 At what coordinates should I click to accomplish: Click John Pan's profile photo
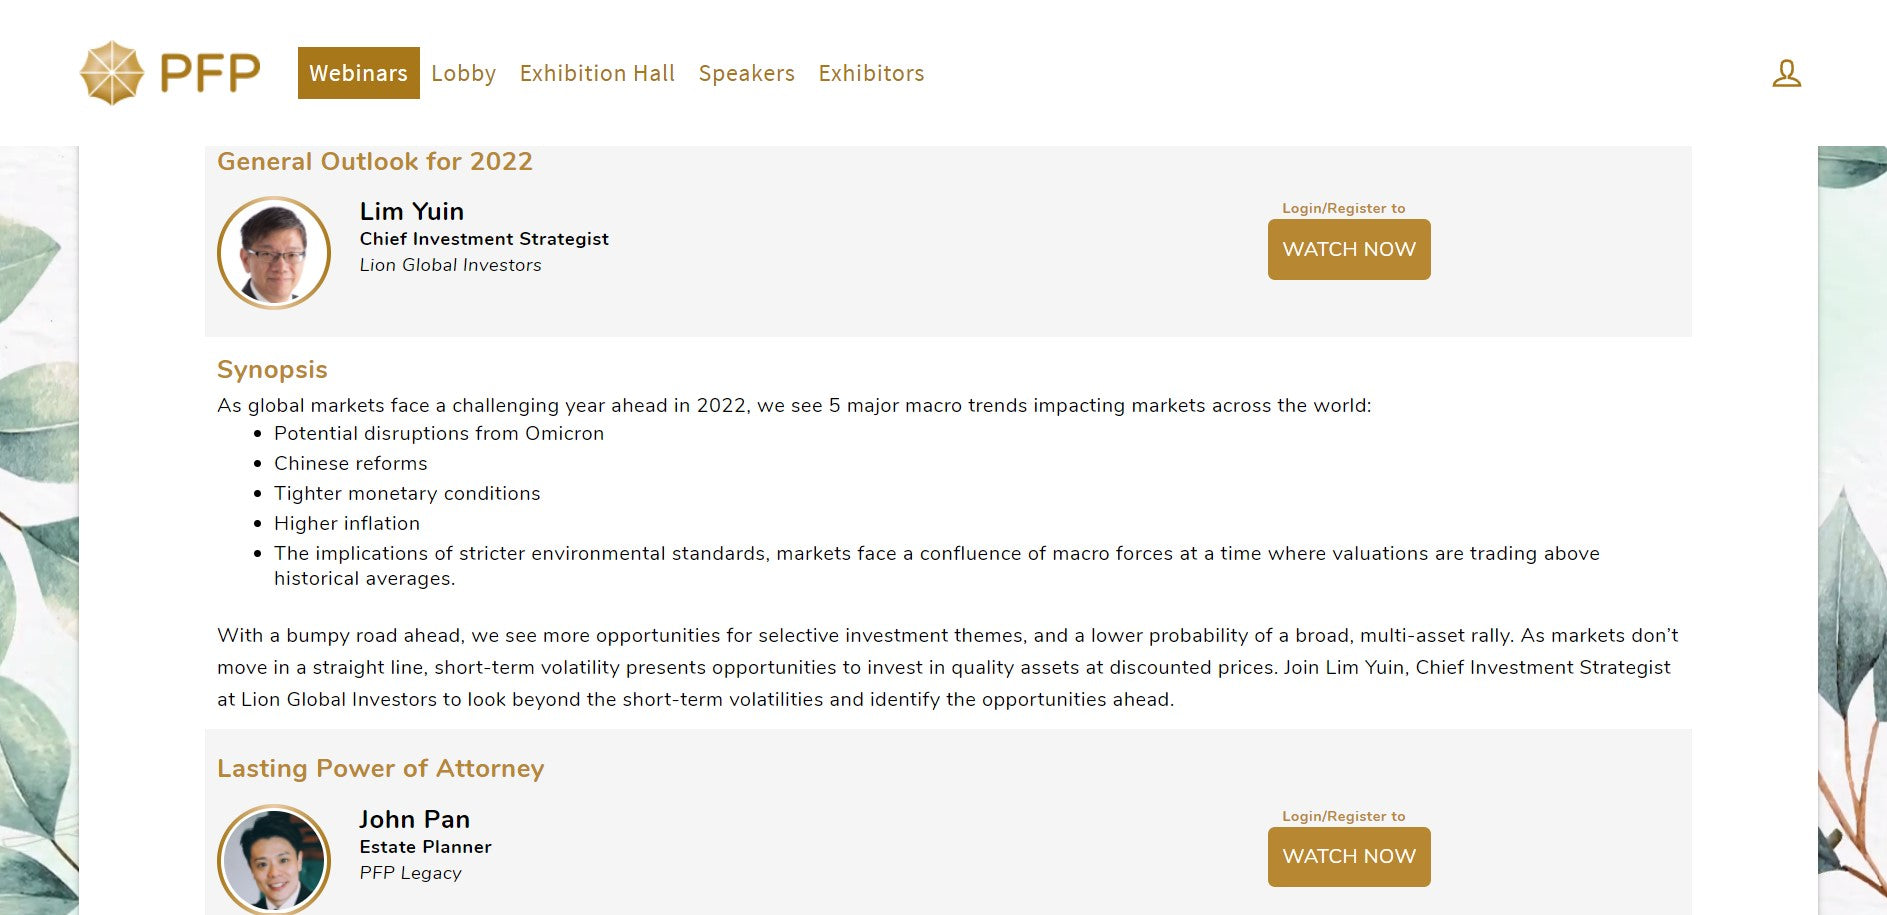click(x=274, y=859)
